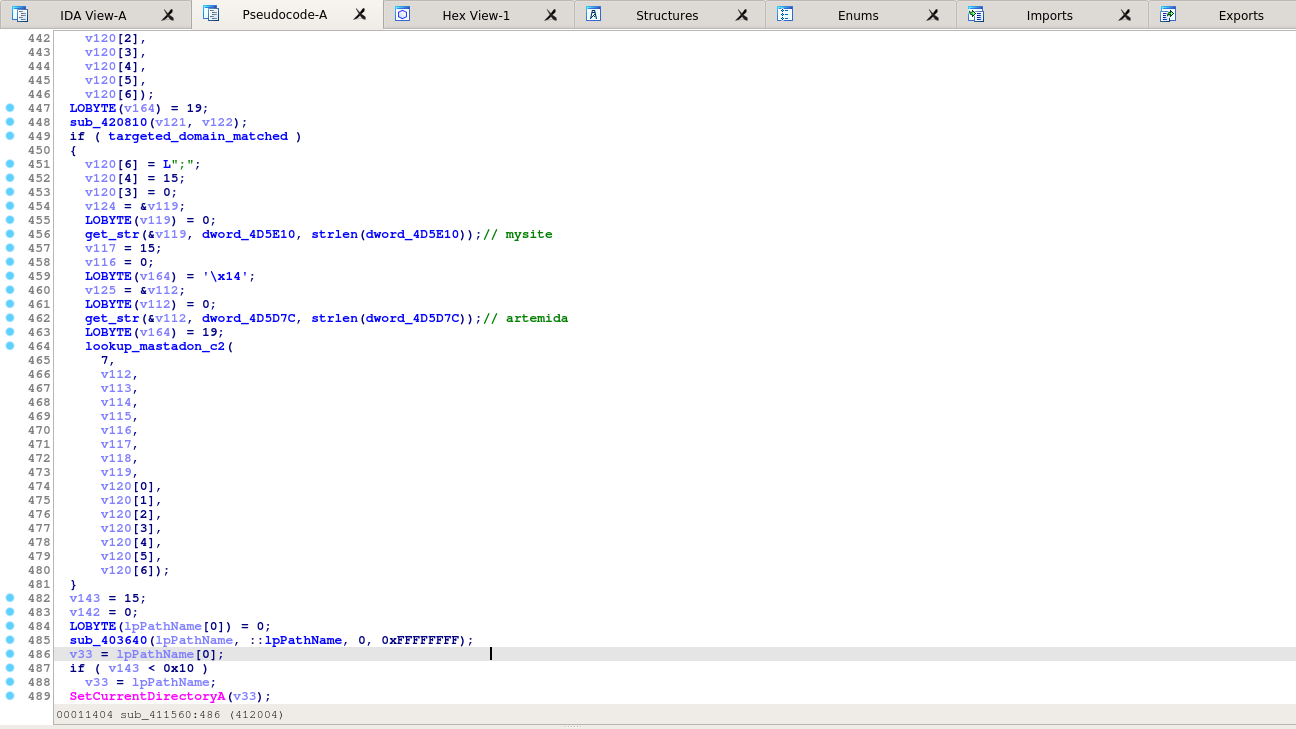Screen dimensions: 1296x729
Task: Select v117 on line 457
Action: 100,248
